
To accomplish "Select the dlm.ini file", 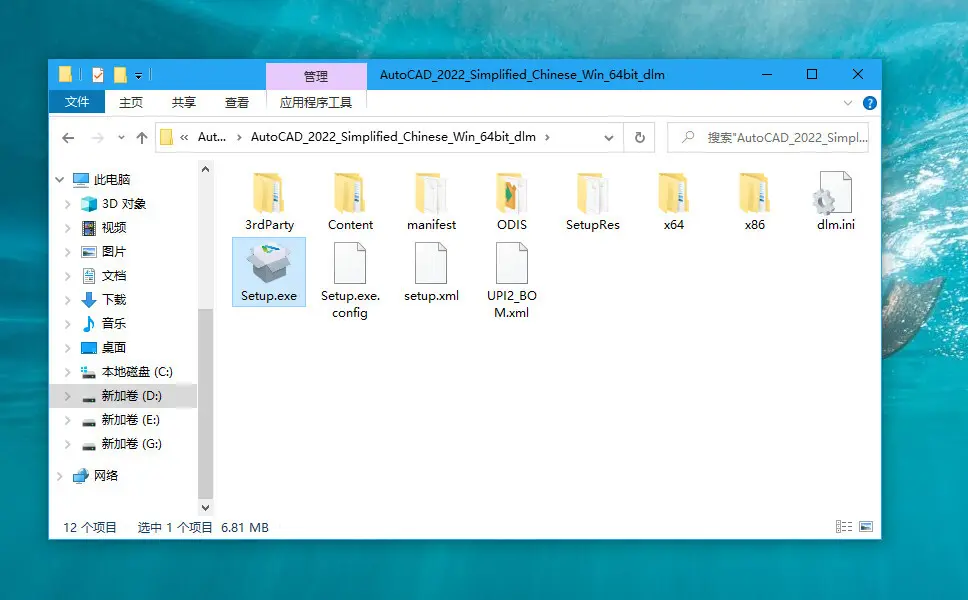I will click(x=835, y=202).
